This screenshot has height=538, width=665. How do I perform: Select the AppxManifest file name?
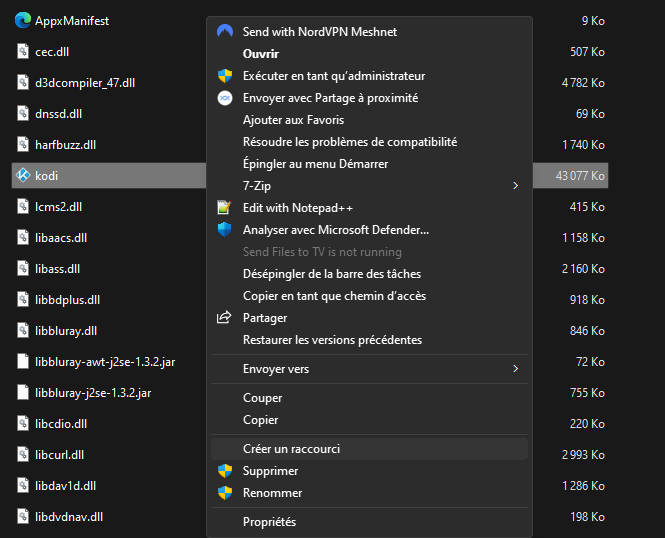pyautogui.click(x=72, y=21)
